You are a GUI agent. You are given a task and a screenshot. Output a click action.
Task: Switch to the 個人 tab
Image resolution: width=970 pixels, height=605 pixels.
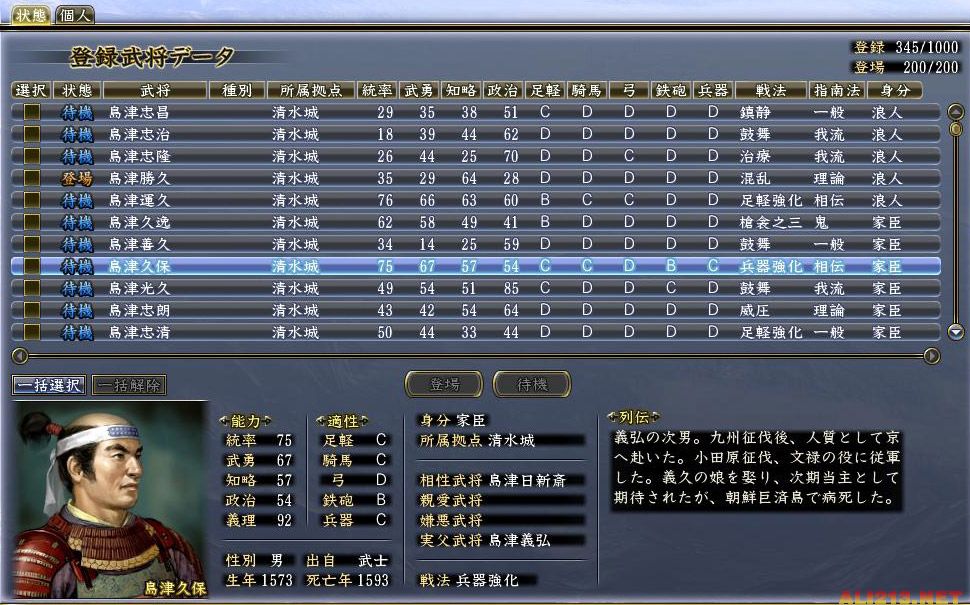click(x=75, y=14)
